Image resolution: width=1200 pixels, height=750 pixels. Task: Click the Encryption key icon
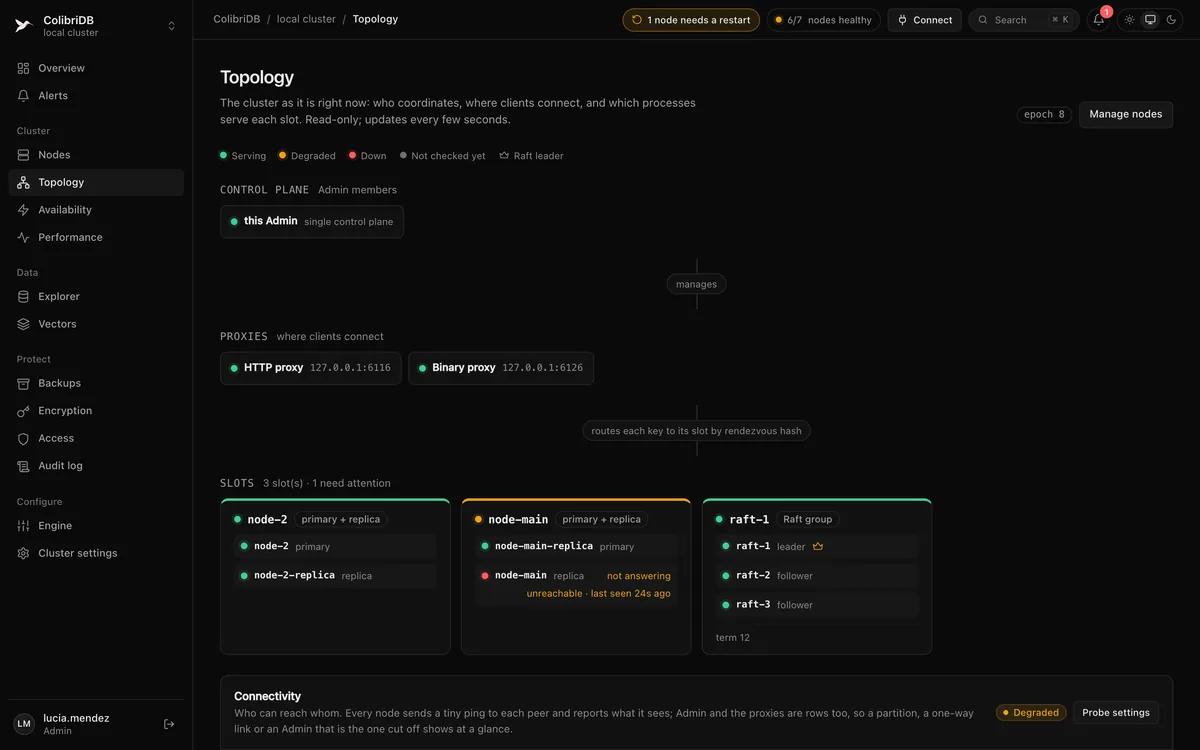(x=24, y=411)
